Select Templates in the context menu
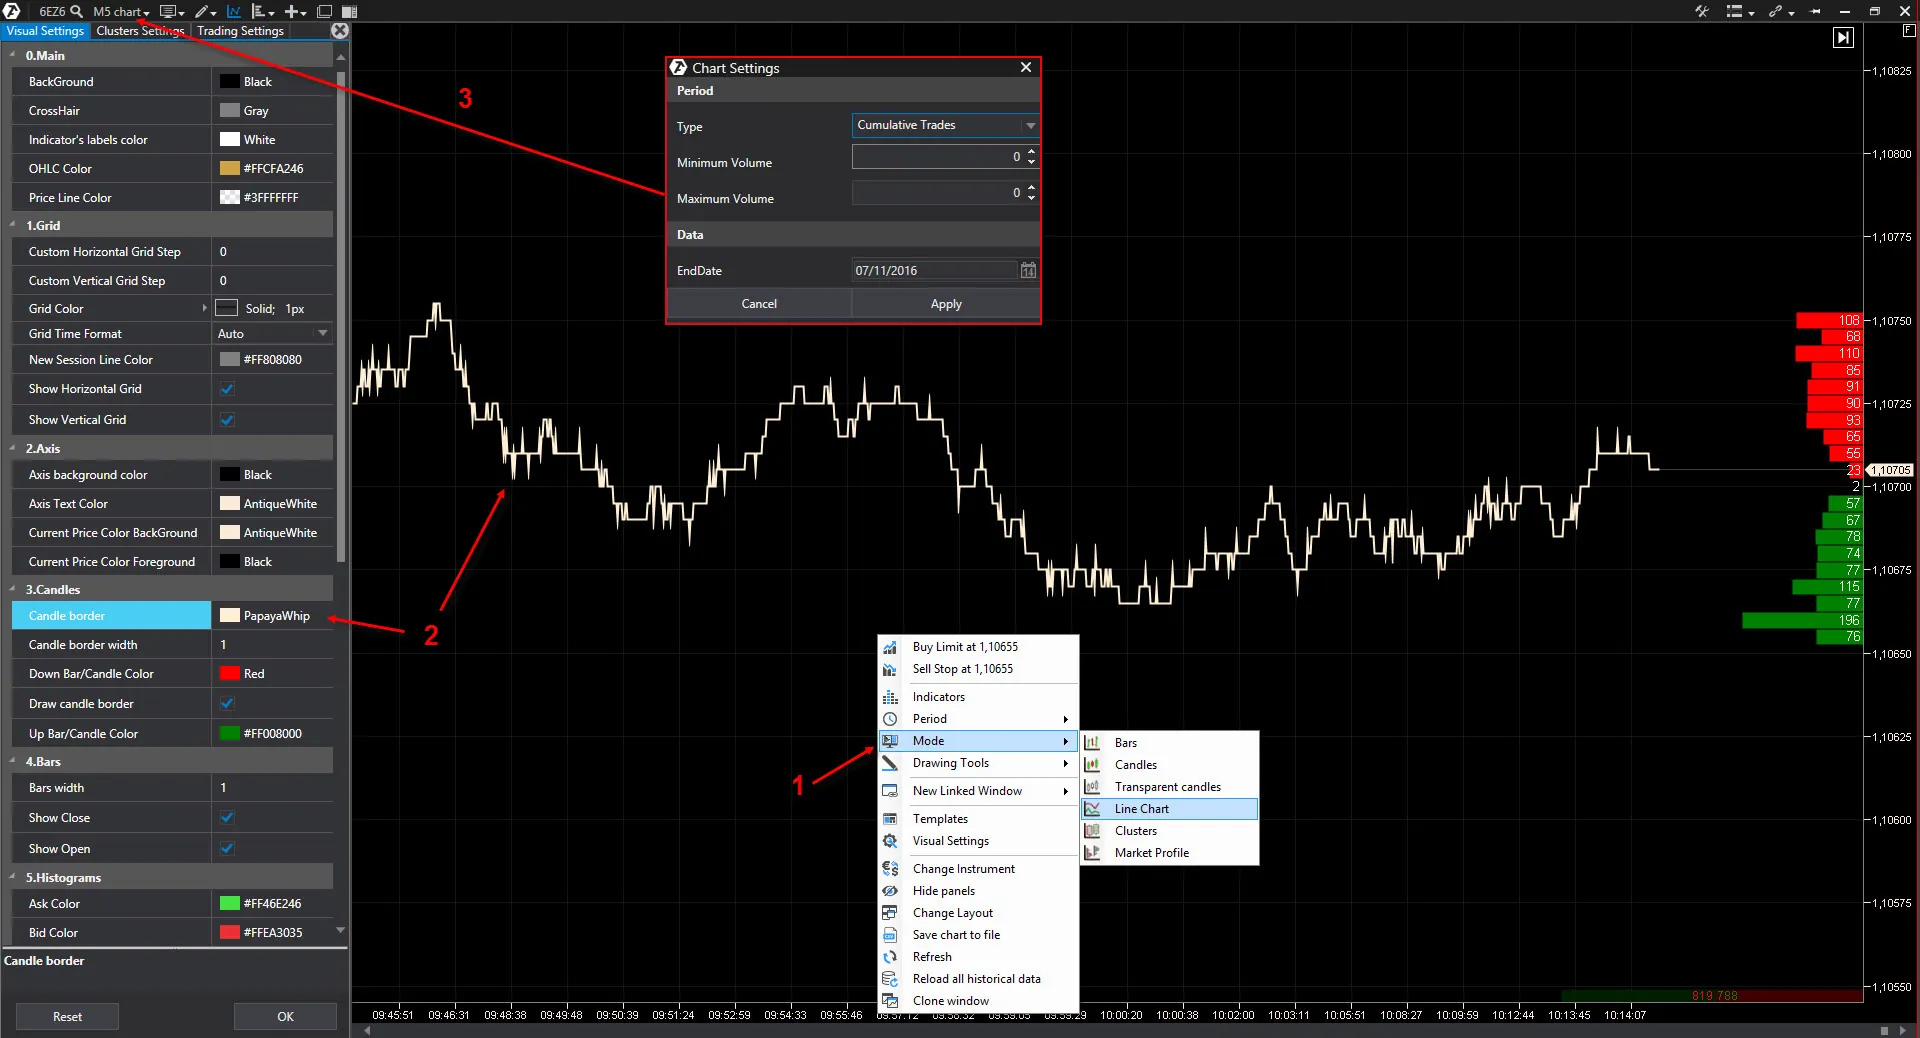Screen dimensions: 1920x1038 pos(978,819)
